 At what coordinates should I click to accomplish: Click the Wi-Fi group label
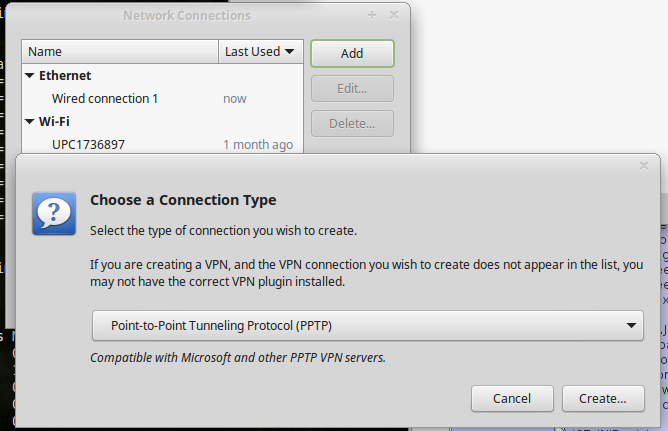[x=54, y=121]
